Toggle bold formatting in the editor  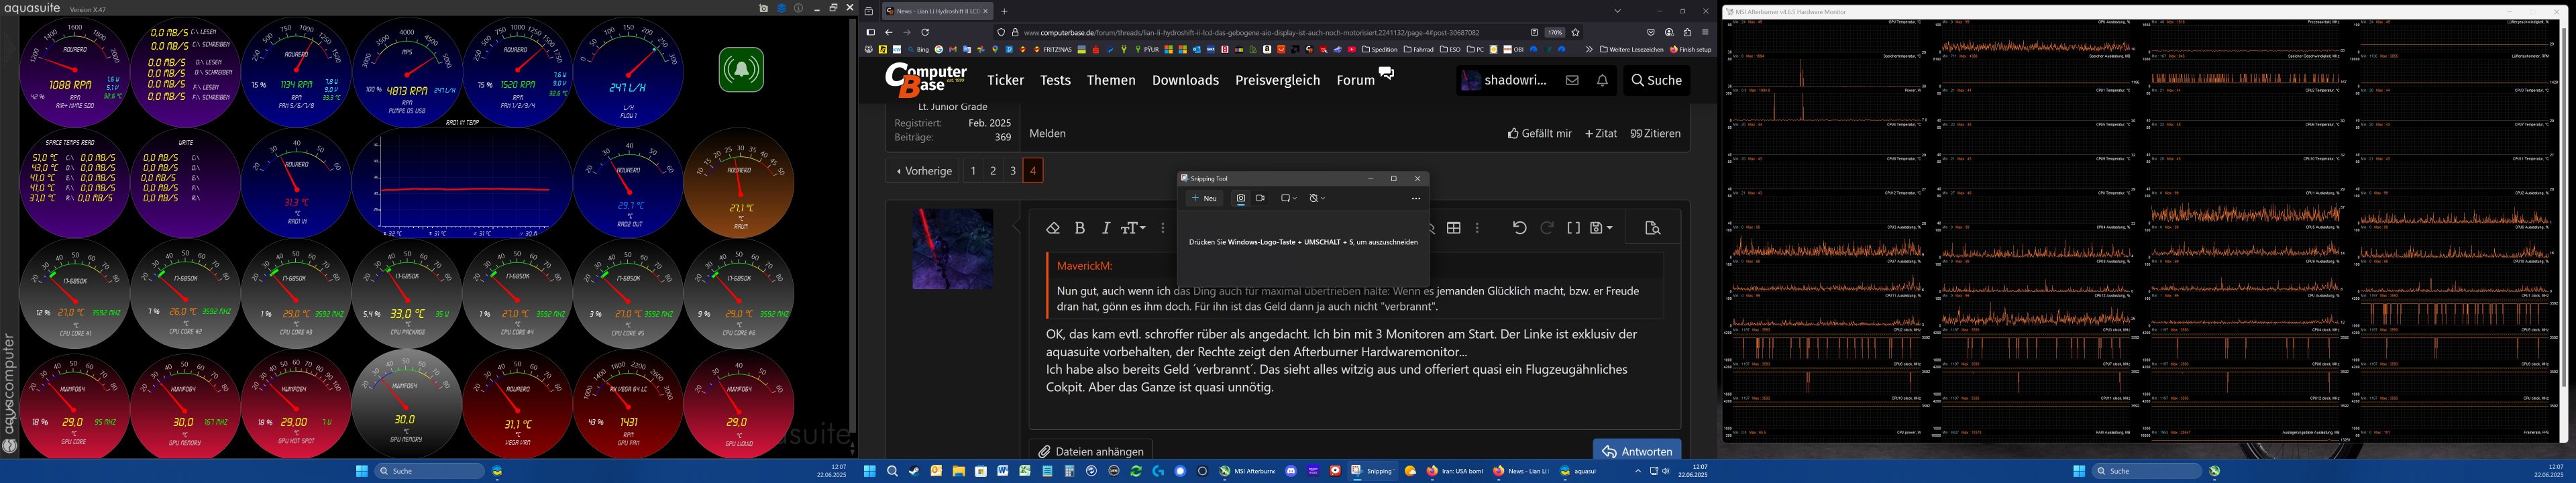pyautogui.click(x=1080, y=228)
